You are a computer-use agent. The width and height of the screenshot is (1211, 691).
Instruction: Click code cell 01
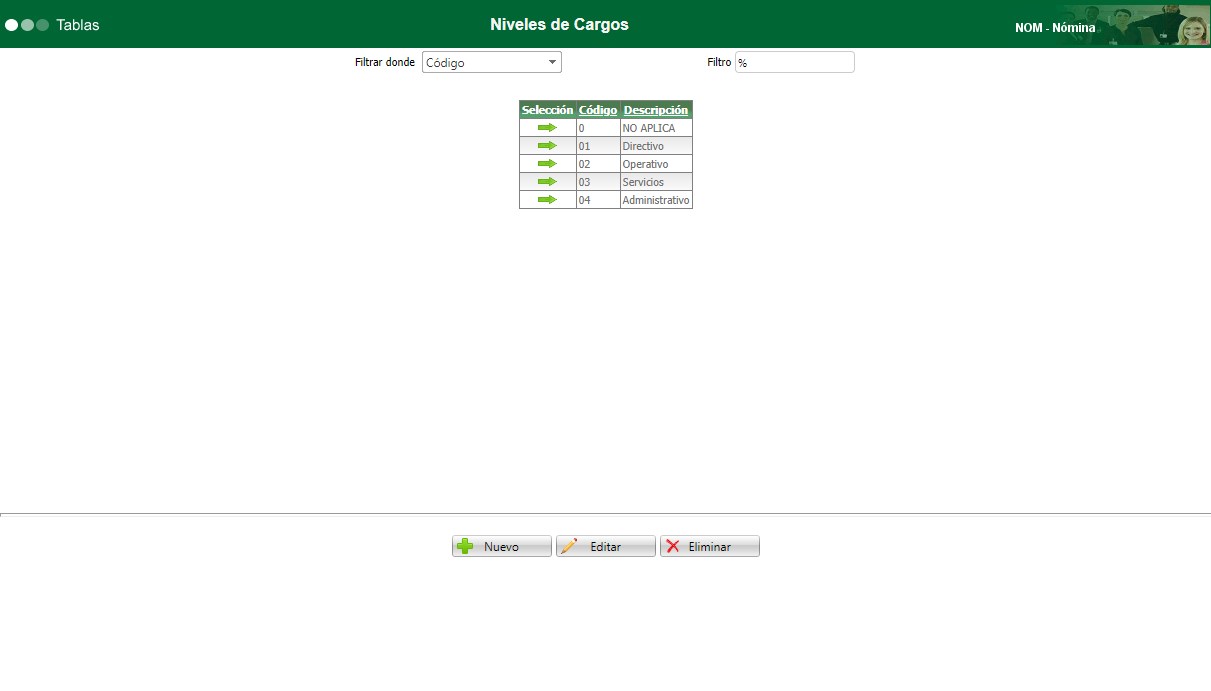598,146
